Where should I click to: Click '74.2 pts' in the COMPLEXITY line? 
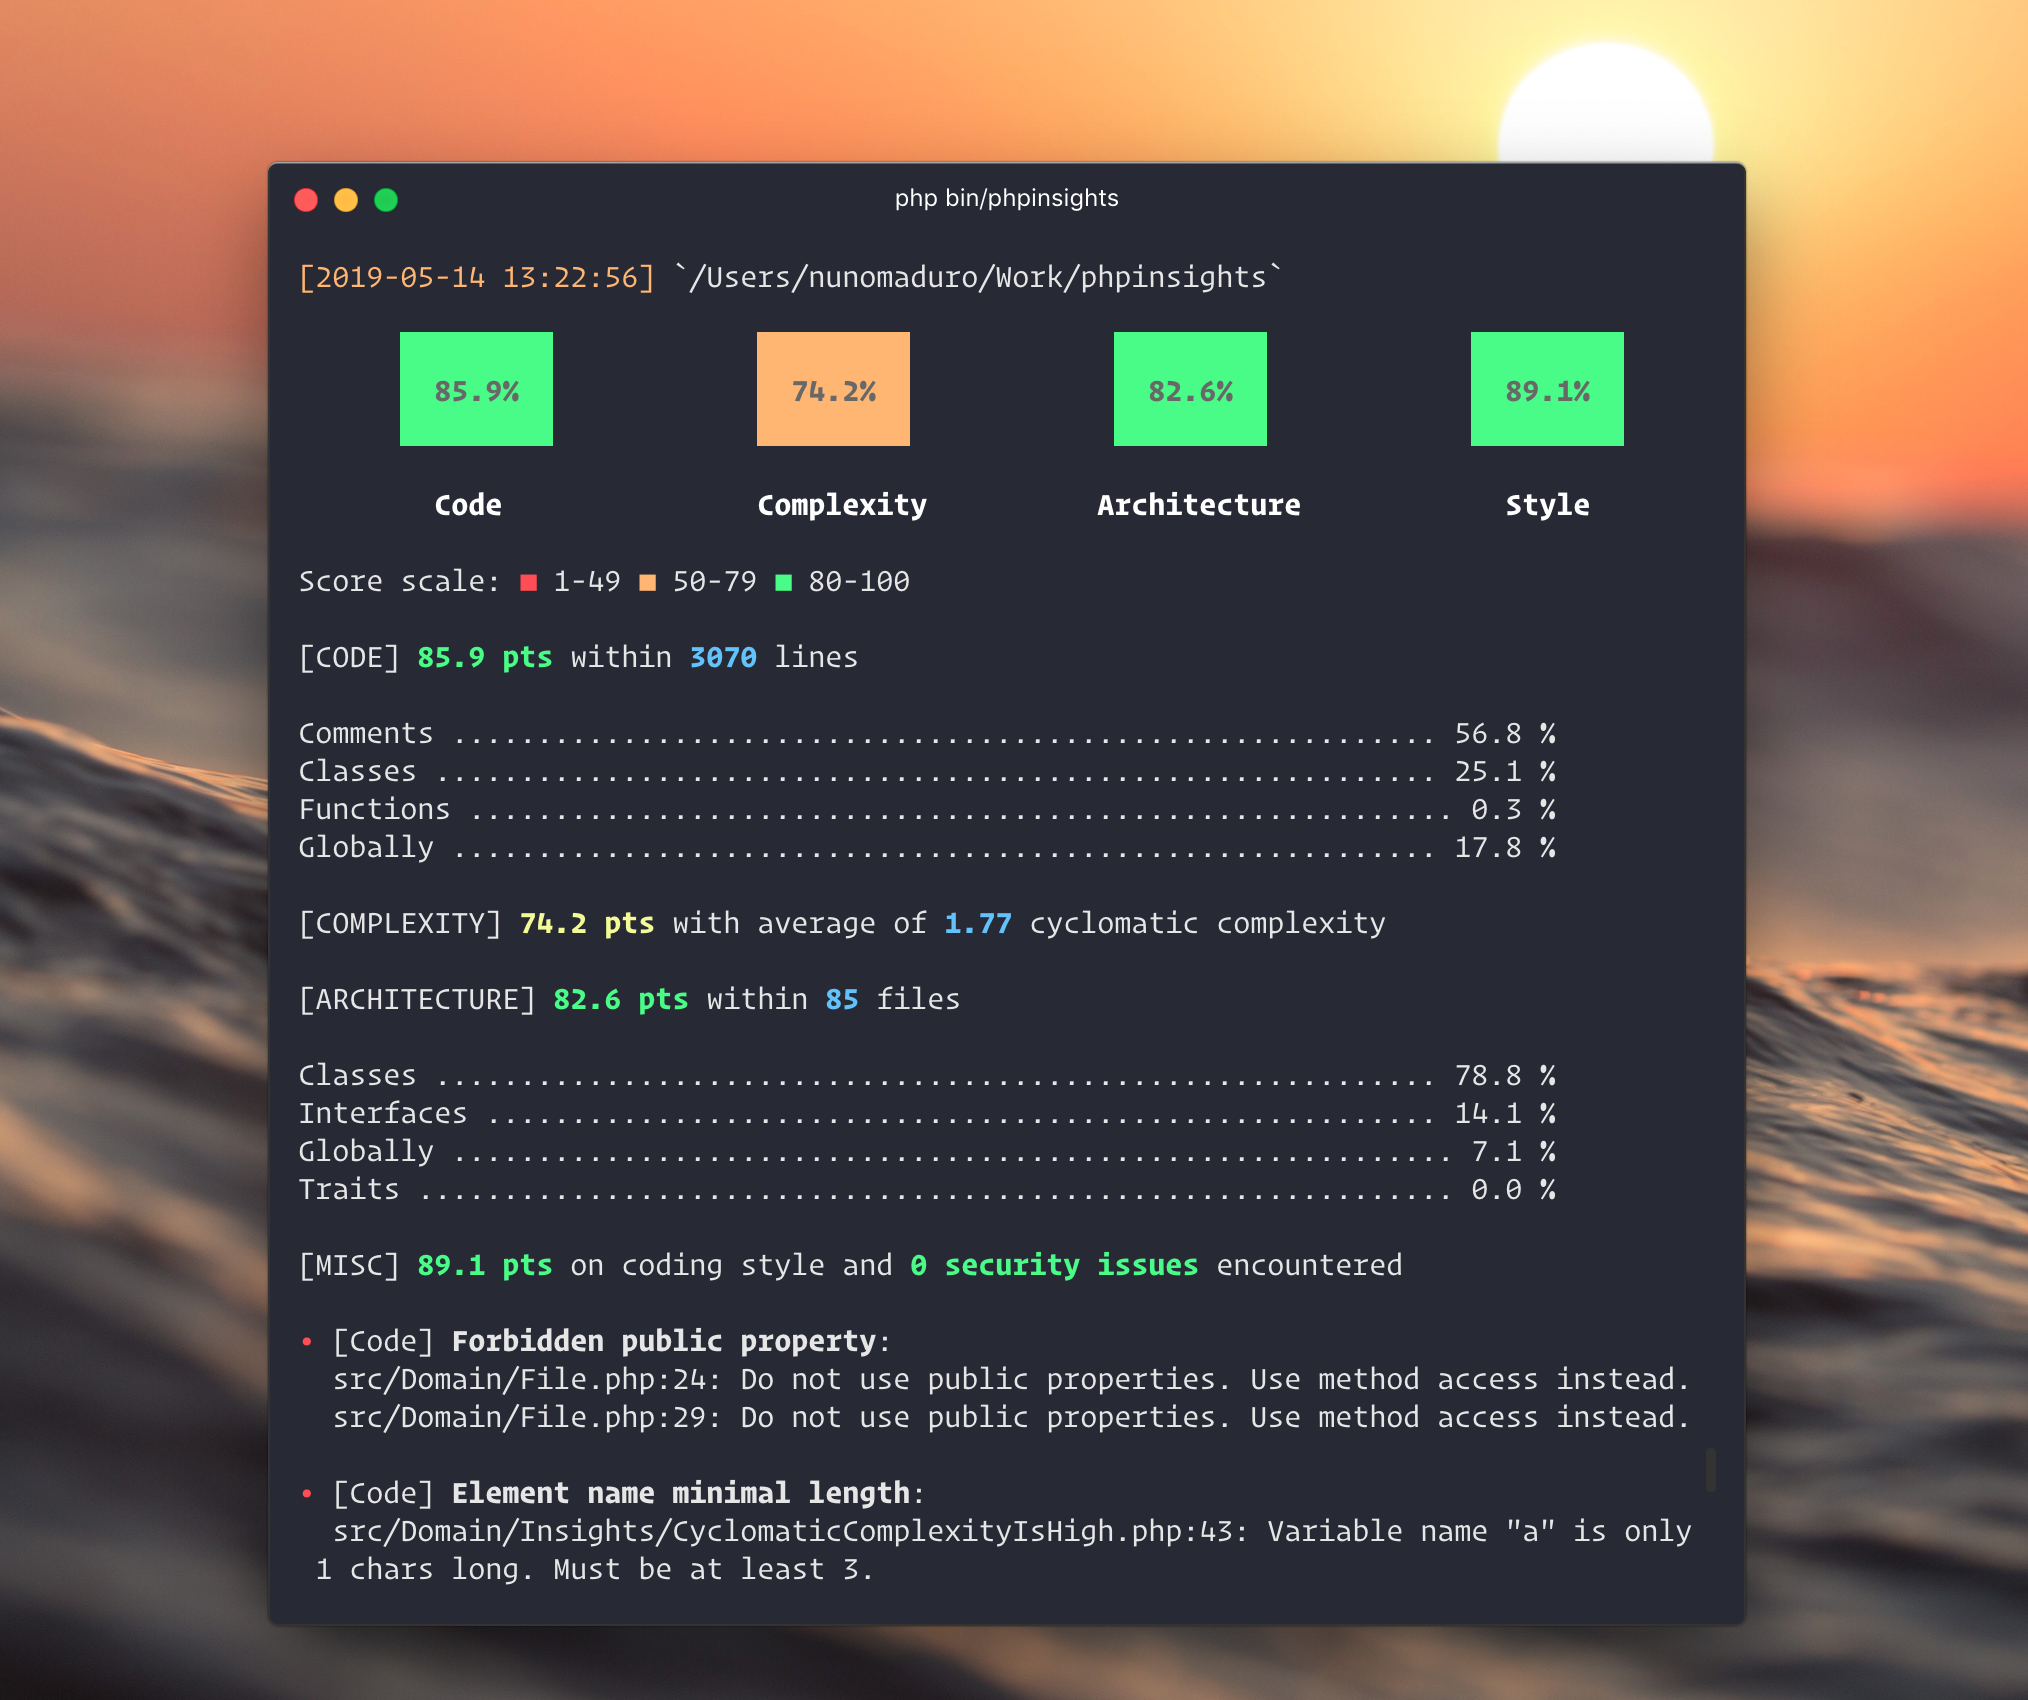click(x=587, y=923)
